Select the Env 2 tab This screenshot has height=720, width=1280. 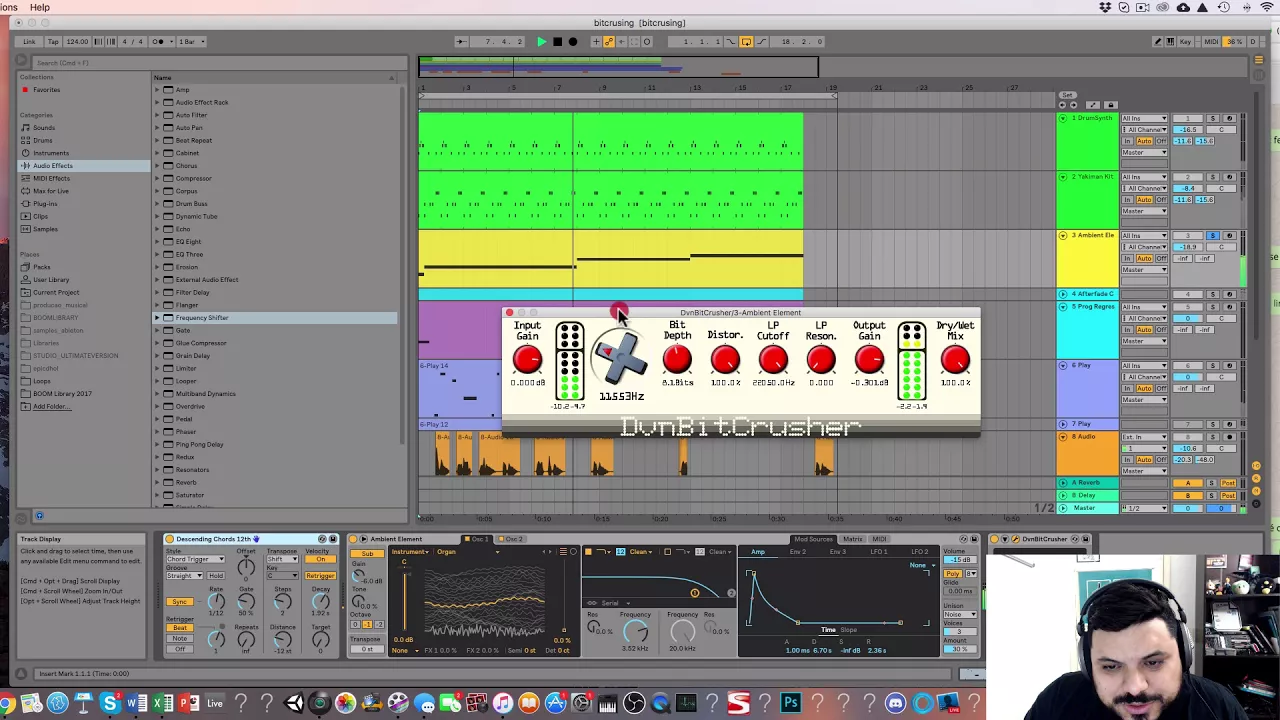pos(797,552)
